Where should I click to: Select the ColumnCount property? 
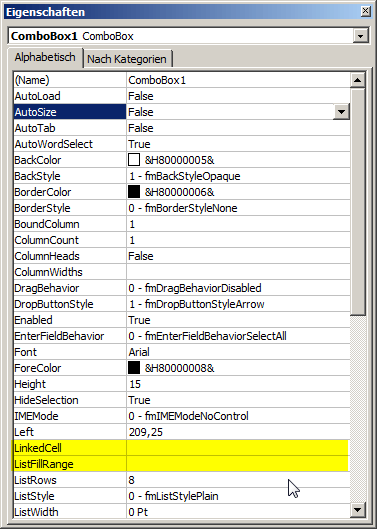point(70,240)
